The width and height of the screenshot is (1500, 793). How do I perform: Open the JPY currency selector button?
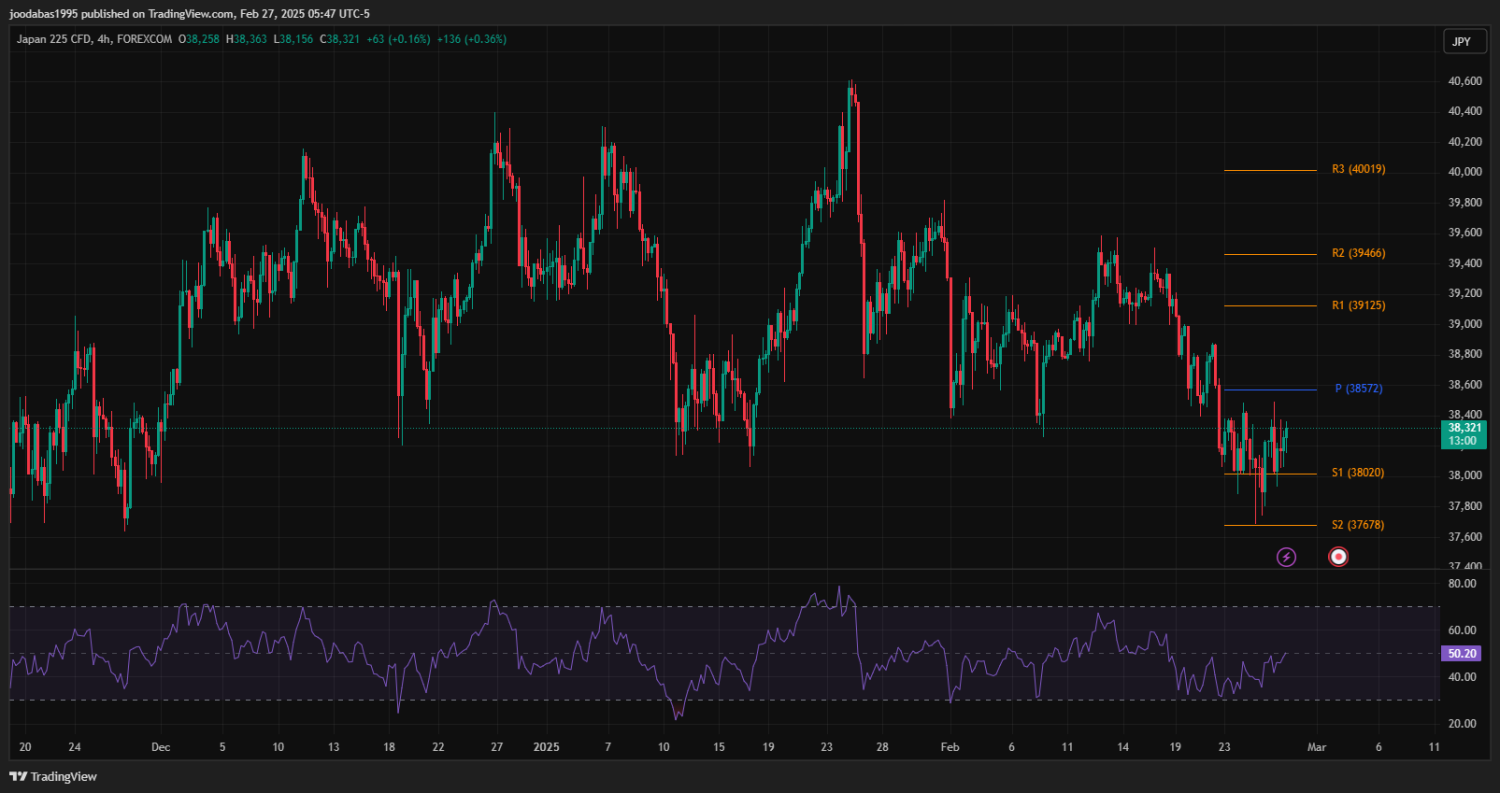click(1462, 41)
